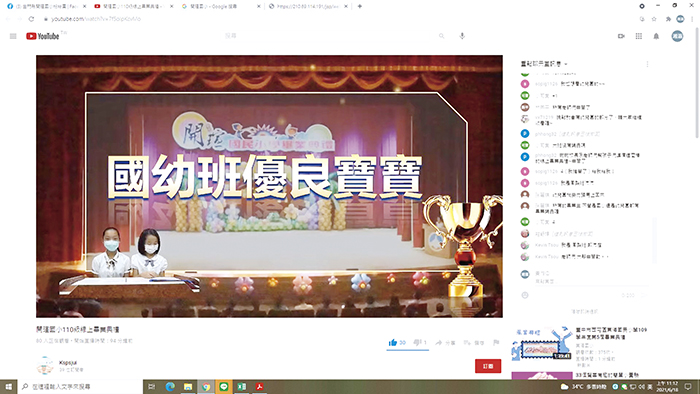Click the tray volume speaker icon

pos(642,386)
